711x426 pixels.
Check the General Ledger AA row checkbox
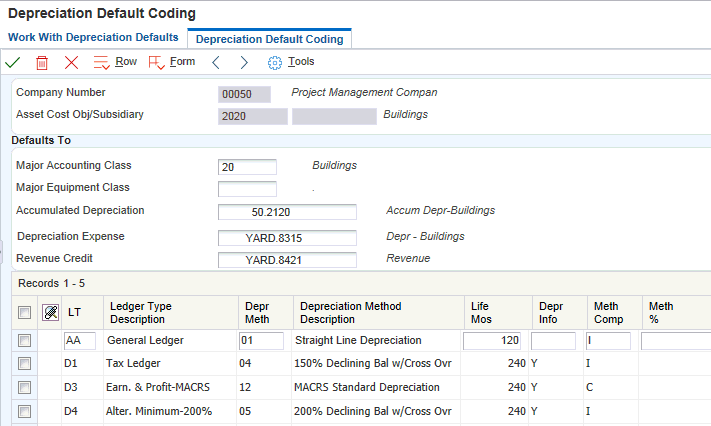25,341
